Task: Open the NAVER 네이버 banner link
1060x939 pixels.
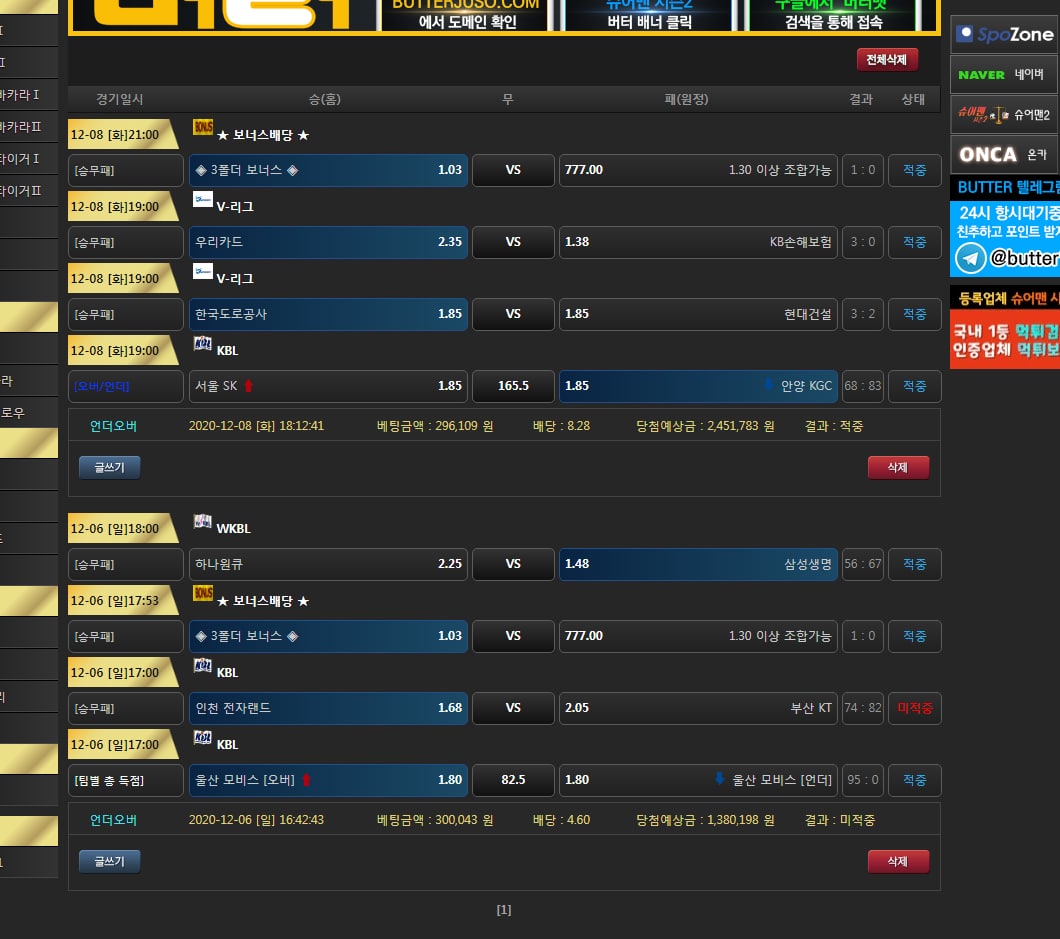Action: click(1004, 75)
